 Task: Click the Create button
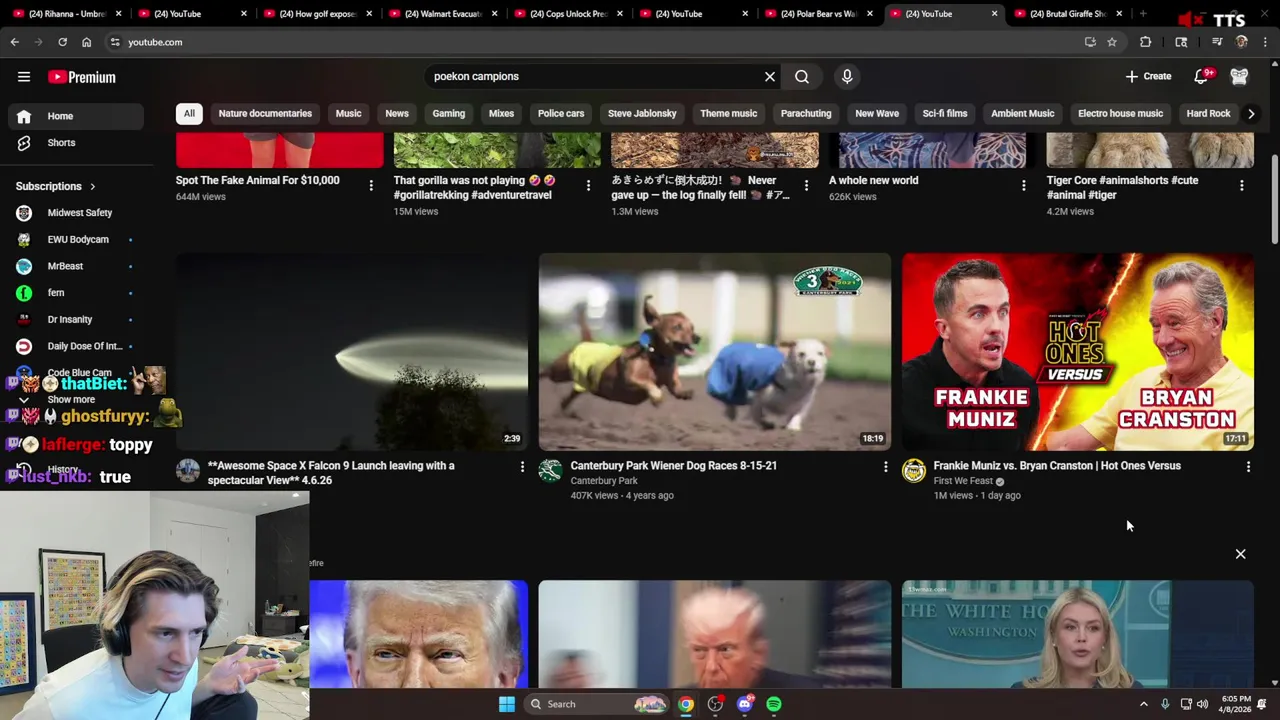tap(1148, 76)
